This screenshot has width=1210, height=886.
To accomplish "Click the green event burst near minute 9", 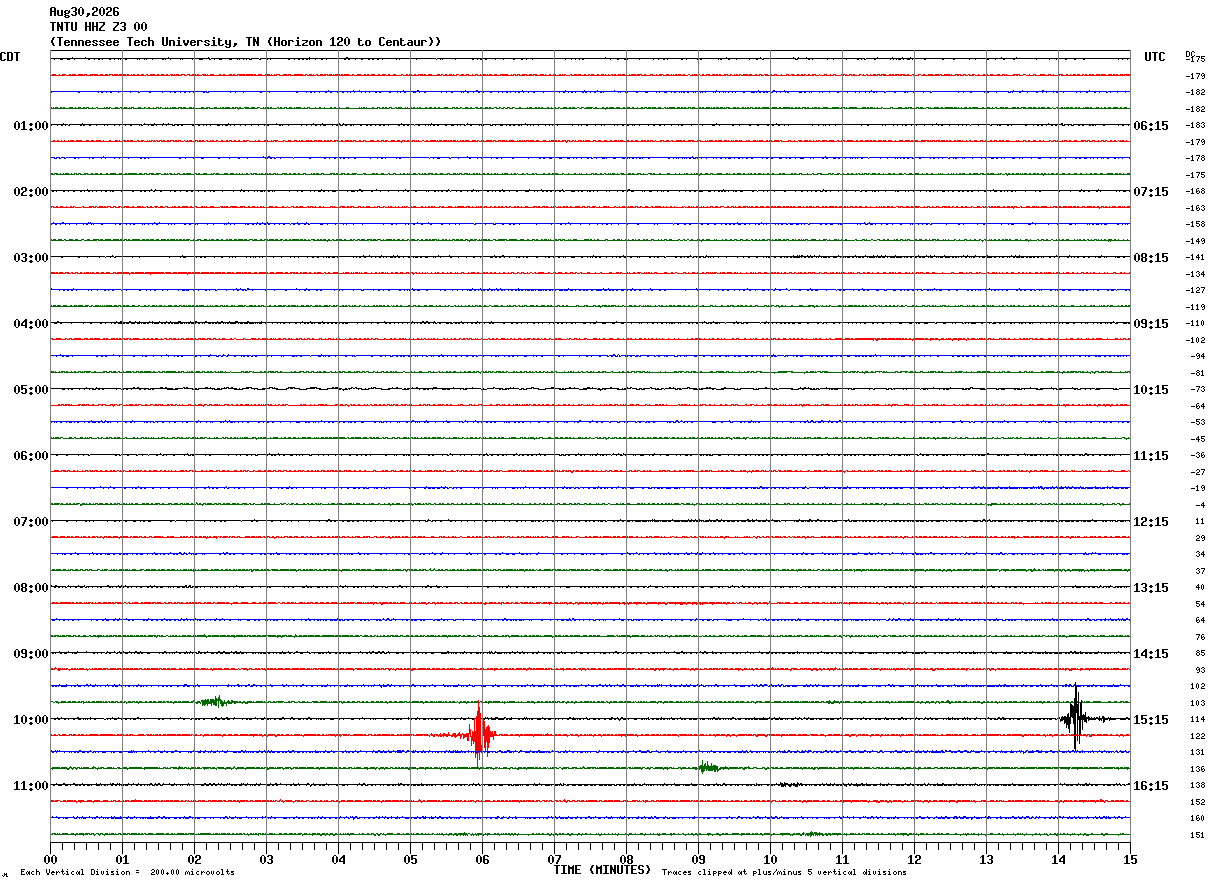I will (x=709, y=767).
